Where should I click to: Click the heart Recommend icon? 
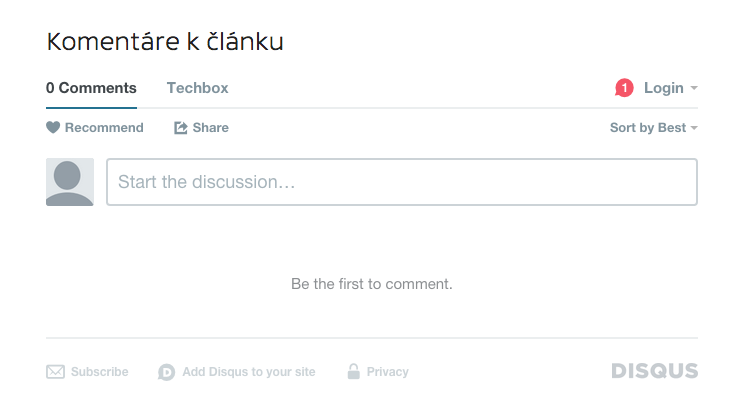pyautogui.click(x=53, y=127)
